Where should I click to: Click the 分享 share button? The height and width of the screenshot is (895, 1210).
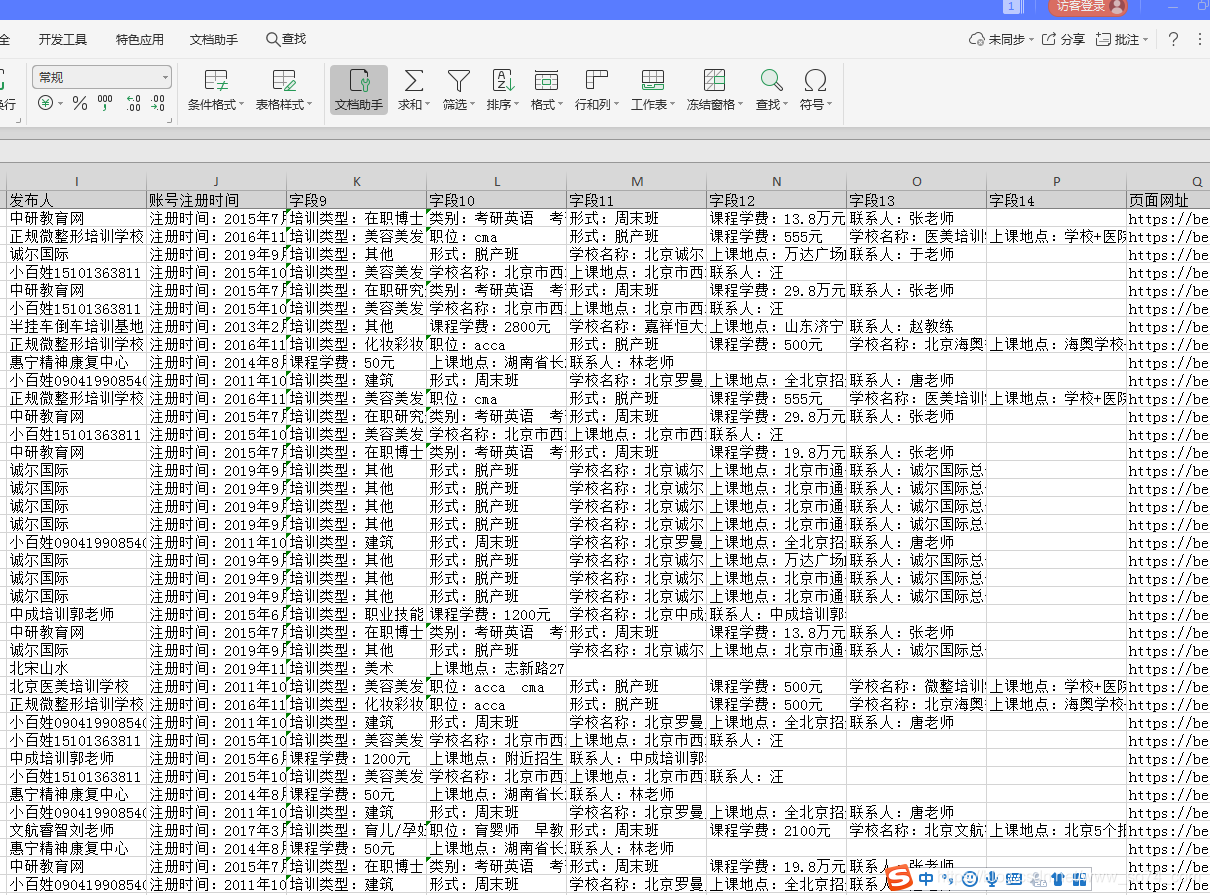tap(1064, 40)
